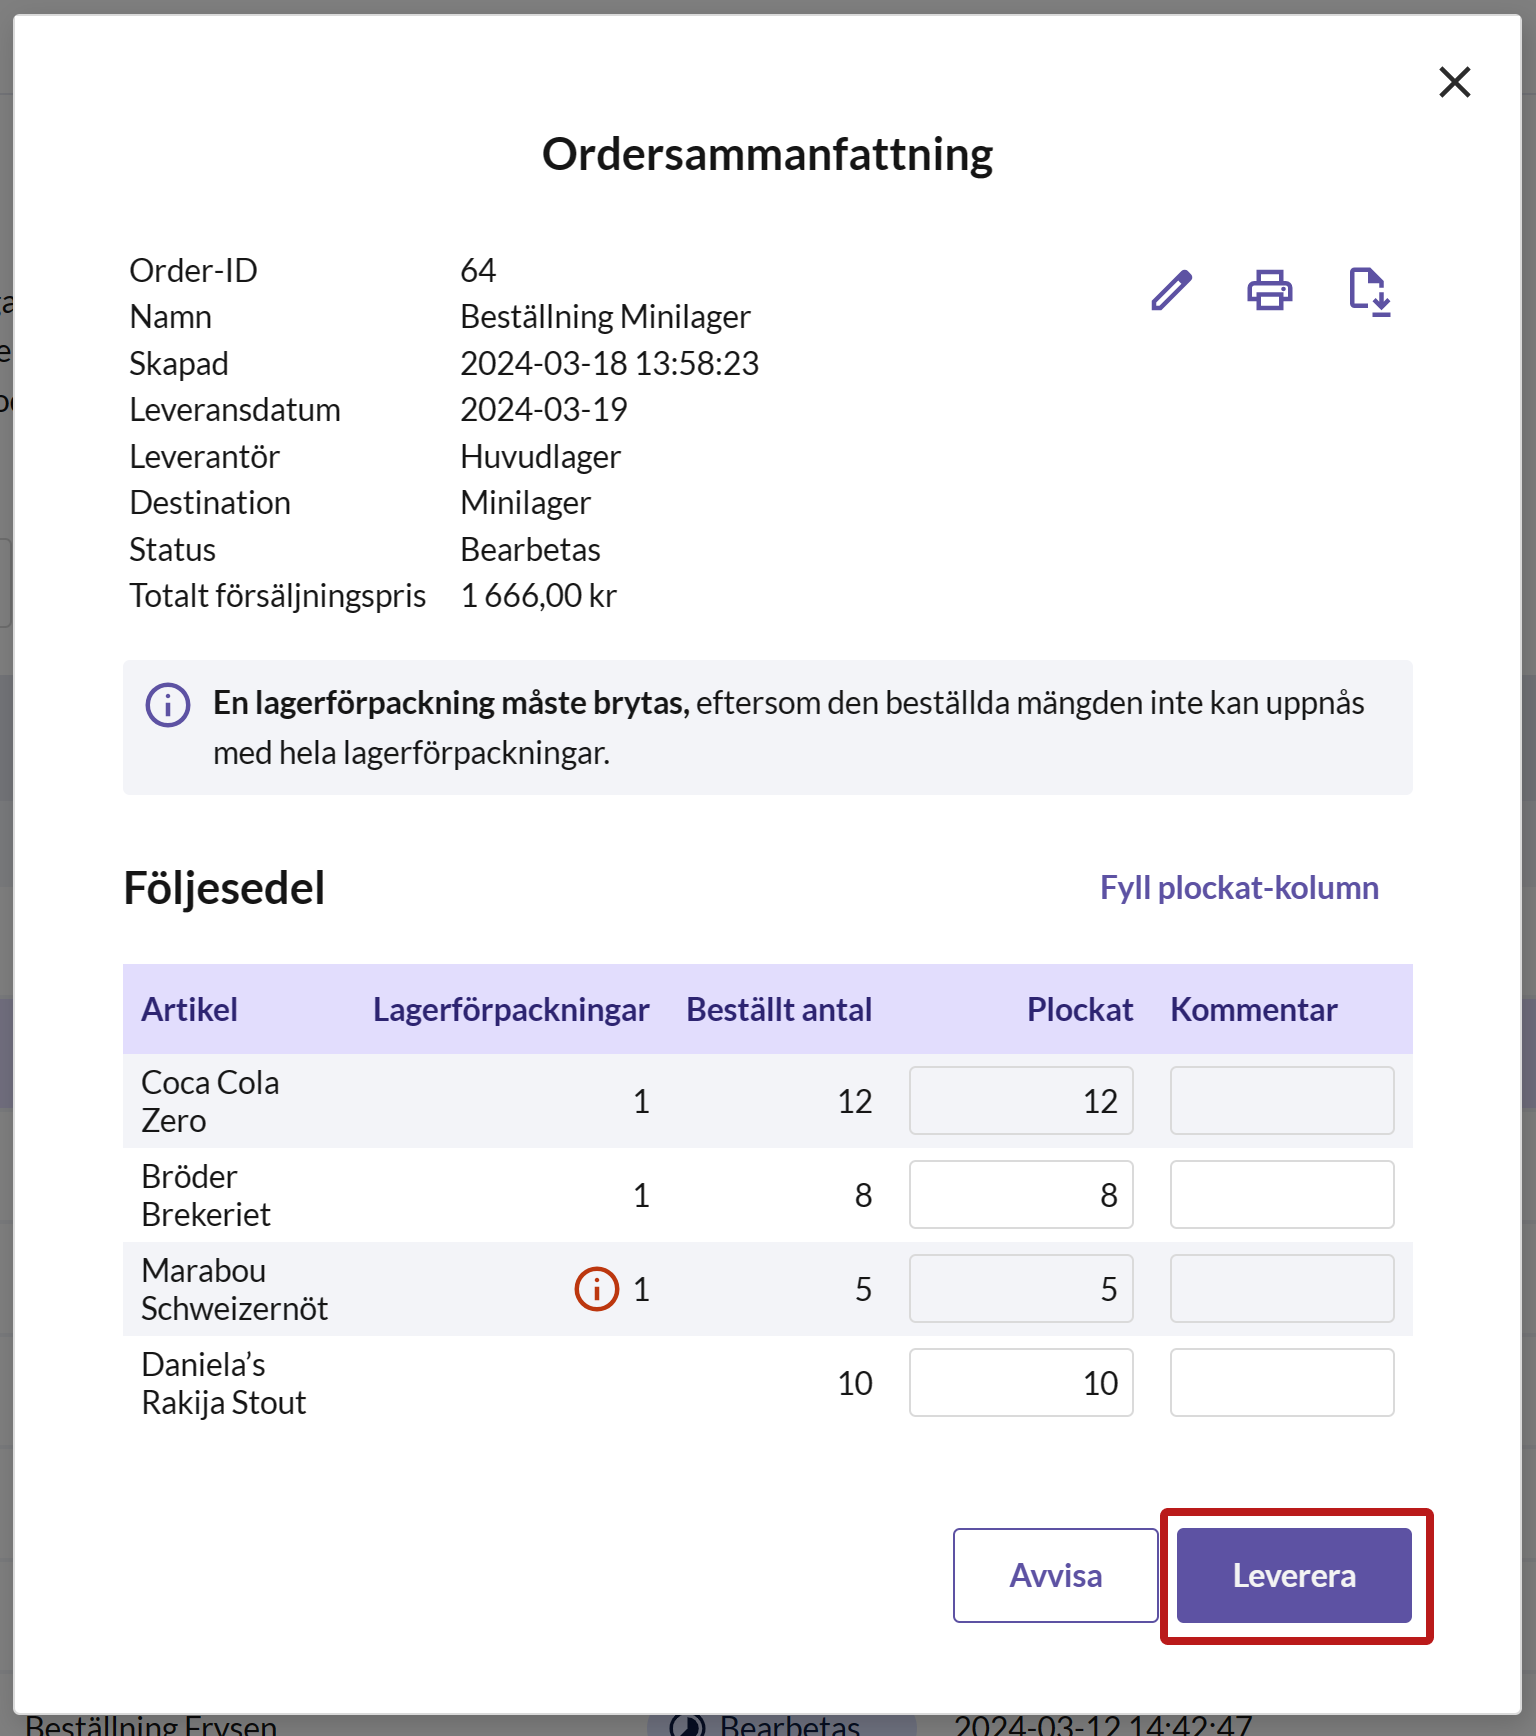
Task: Click the supplier value Huvudlager
Action: click(540, 457)
